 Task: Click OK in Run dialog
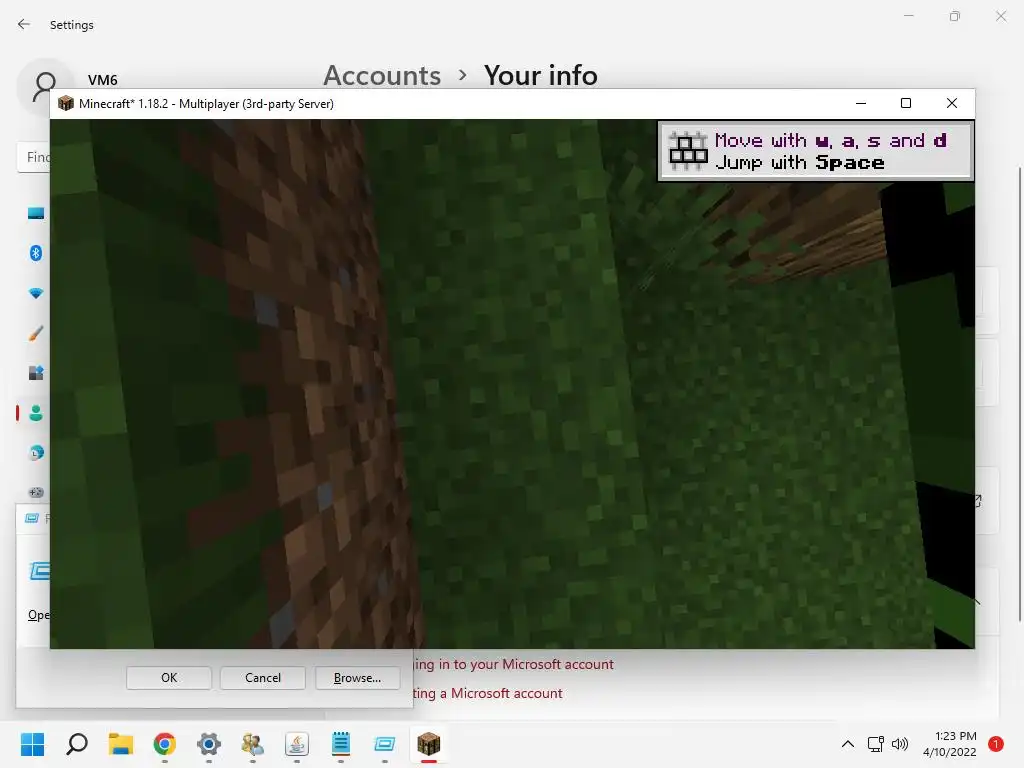tap(169, 678)
